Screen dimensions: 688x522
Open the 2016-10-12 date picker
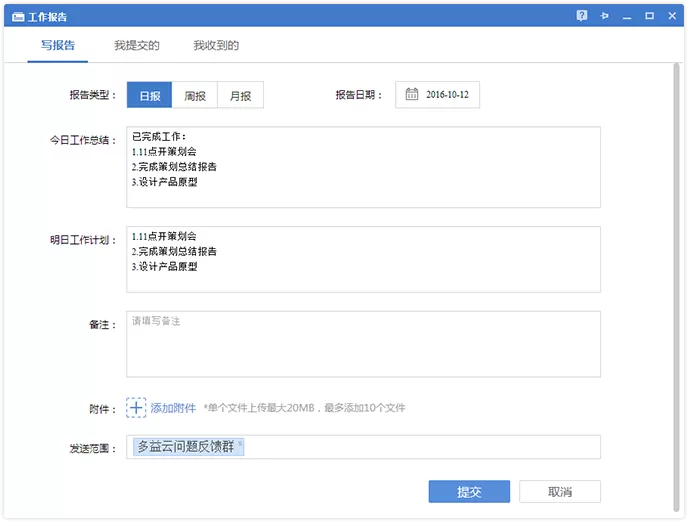[437, 94]
